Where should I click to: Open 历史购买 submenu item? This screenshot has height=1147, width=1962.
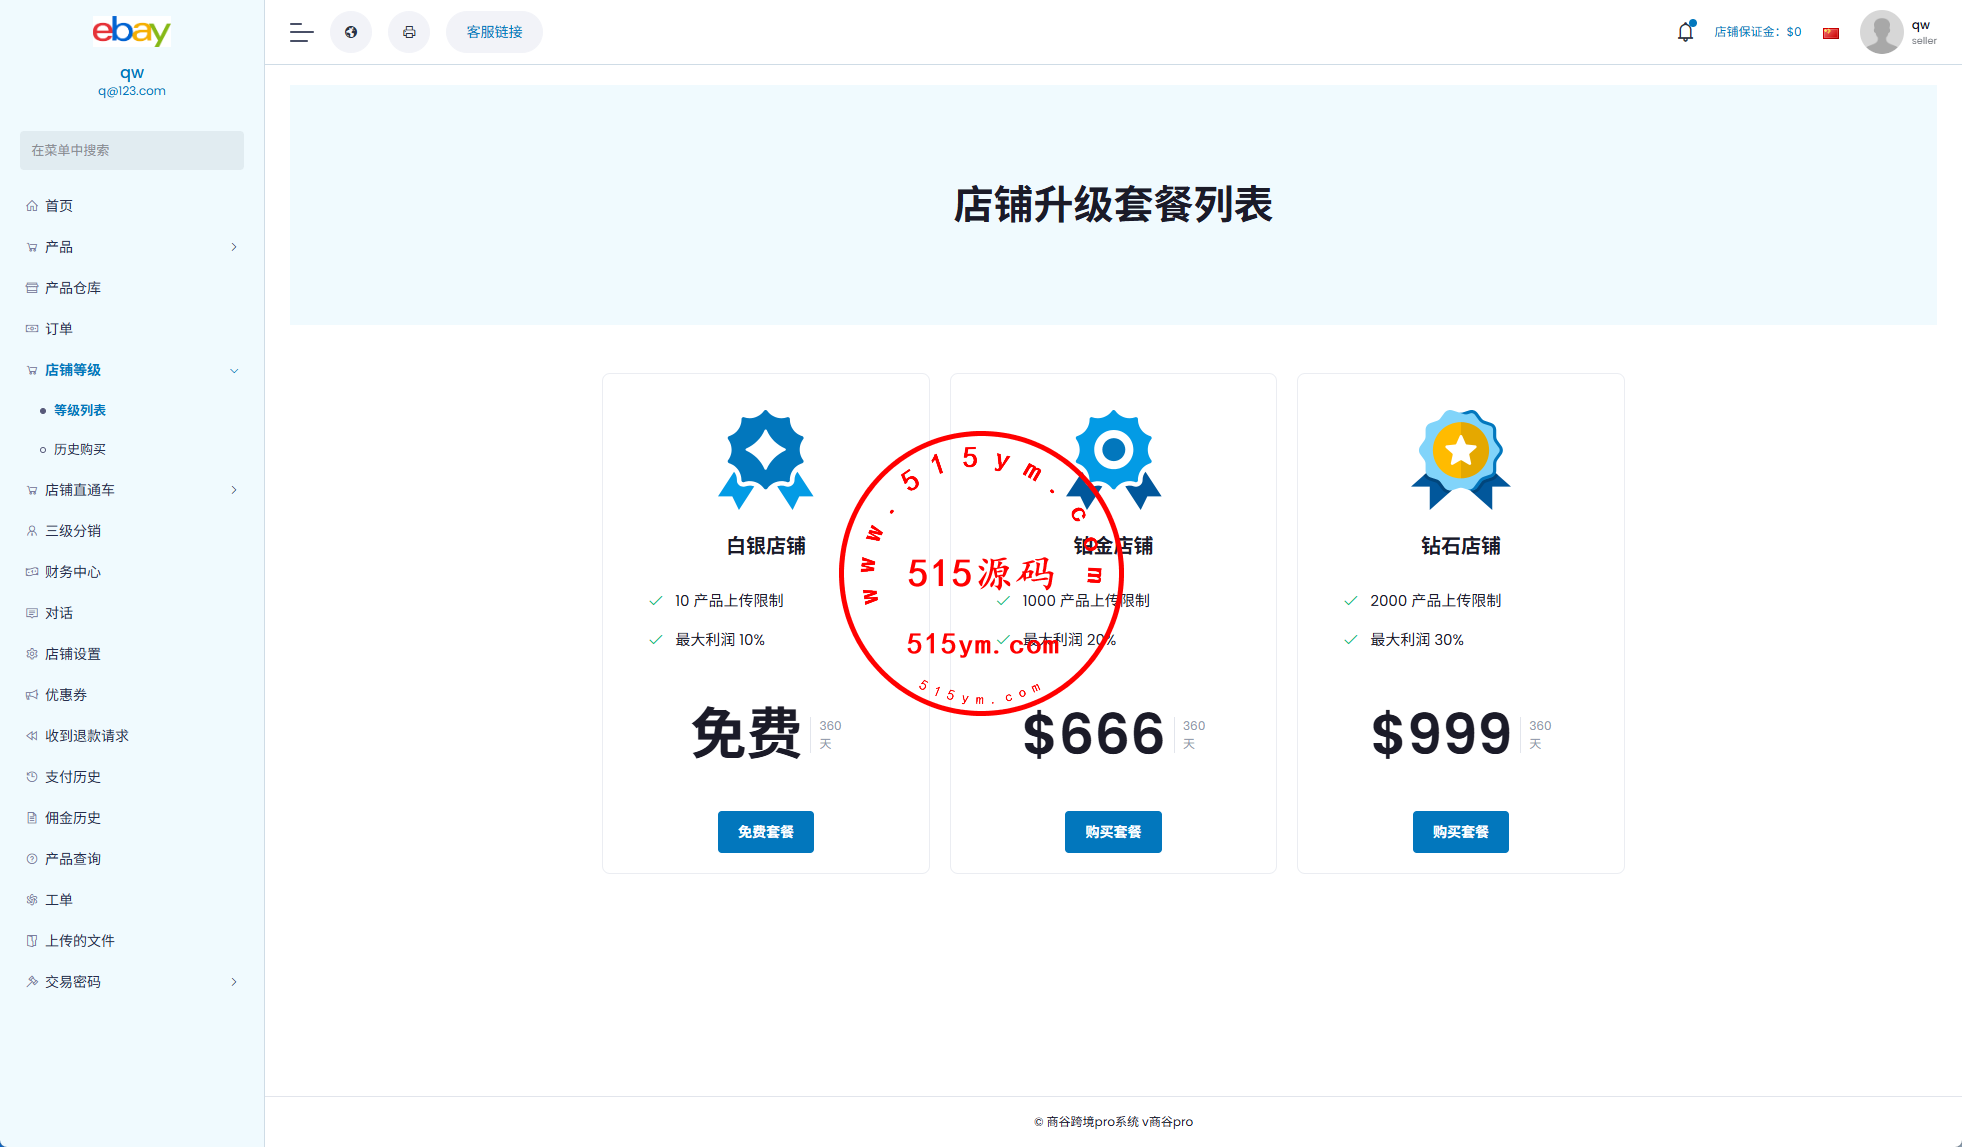coord(79,450)
